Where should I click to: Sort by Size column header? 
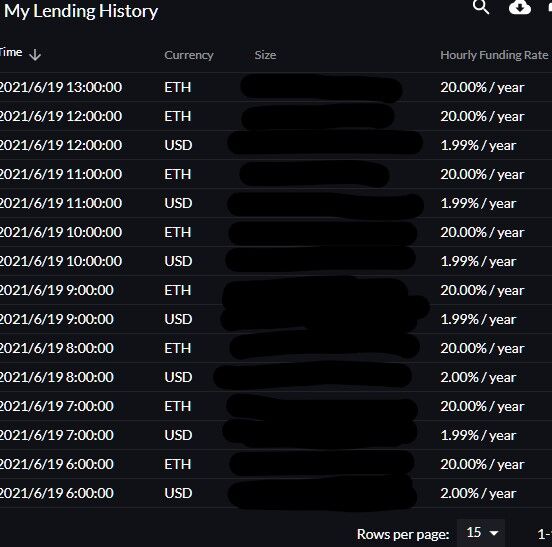tap(265, 55)
